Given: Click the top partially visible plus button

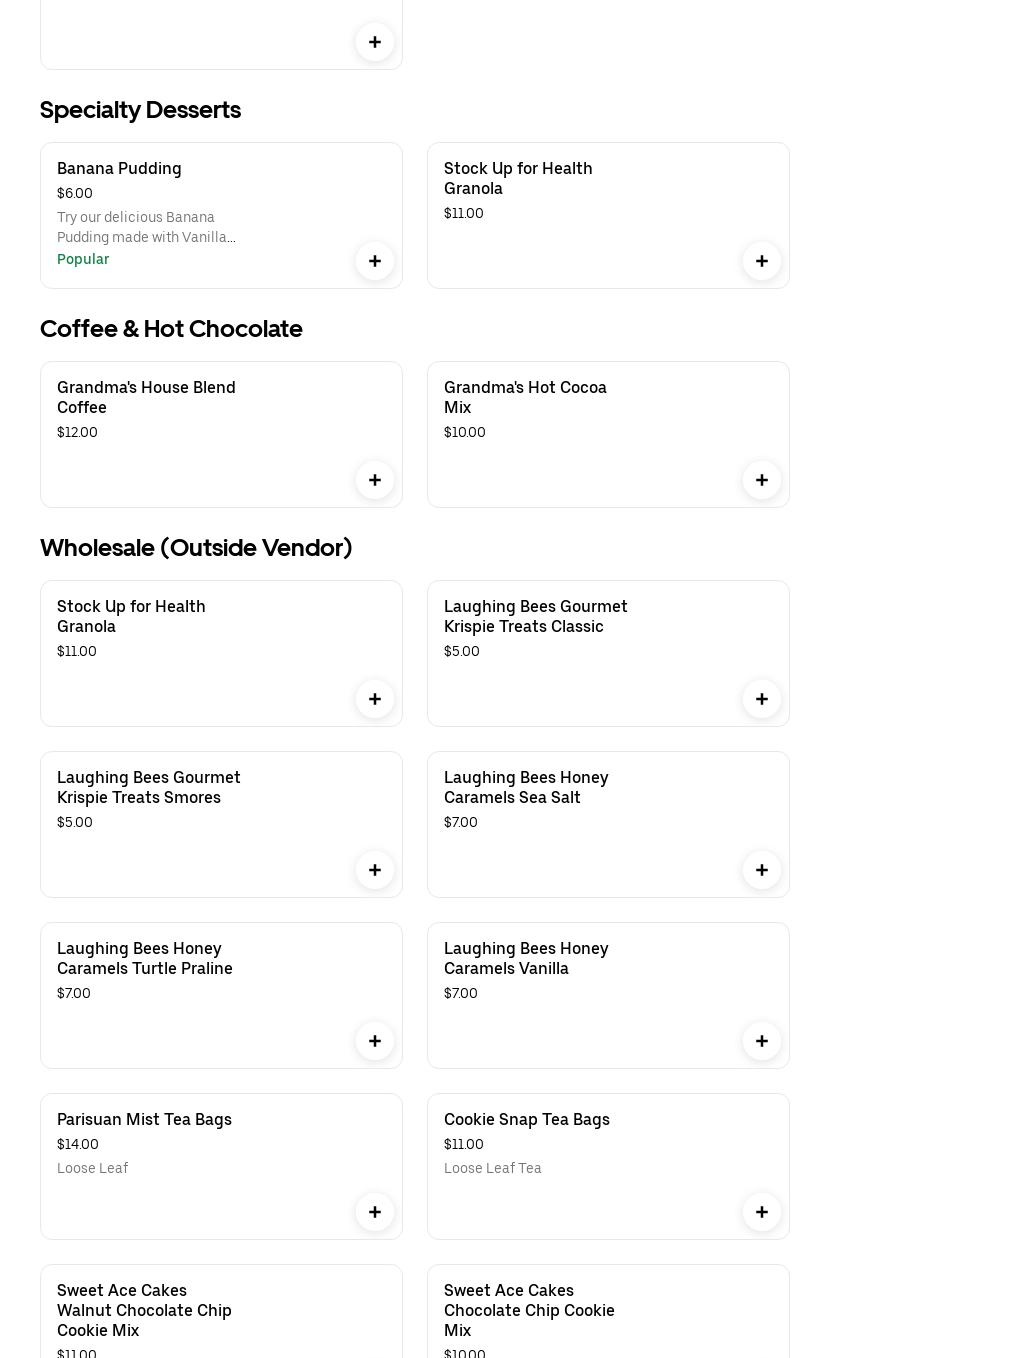Looking at the screenshot, I should tap(375, 42).
